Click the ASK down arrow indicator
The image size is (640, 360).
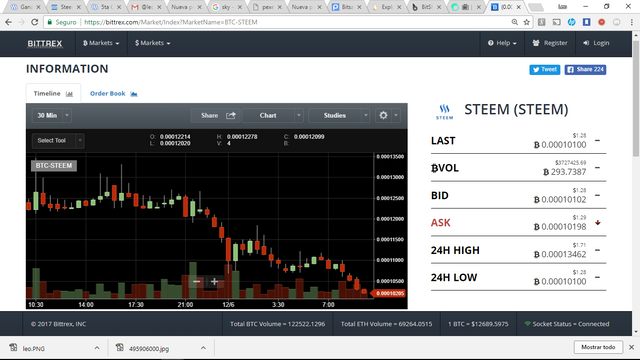coord(598,223)
